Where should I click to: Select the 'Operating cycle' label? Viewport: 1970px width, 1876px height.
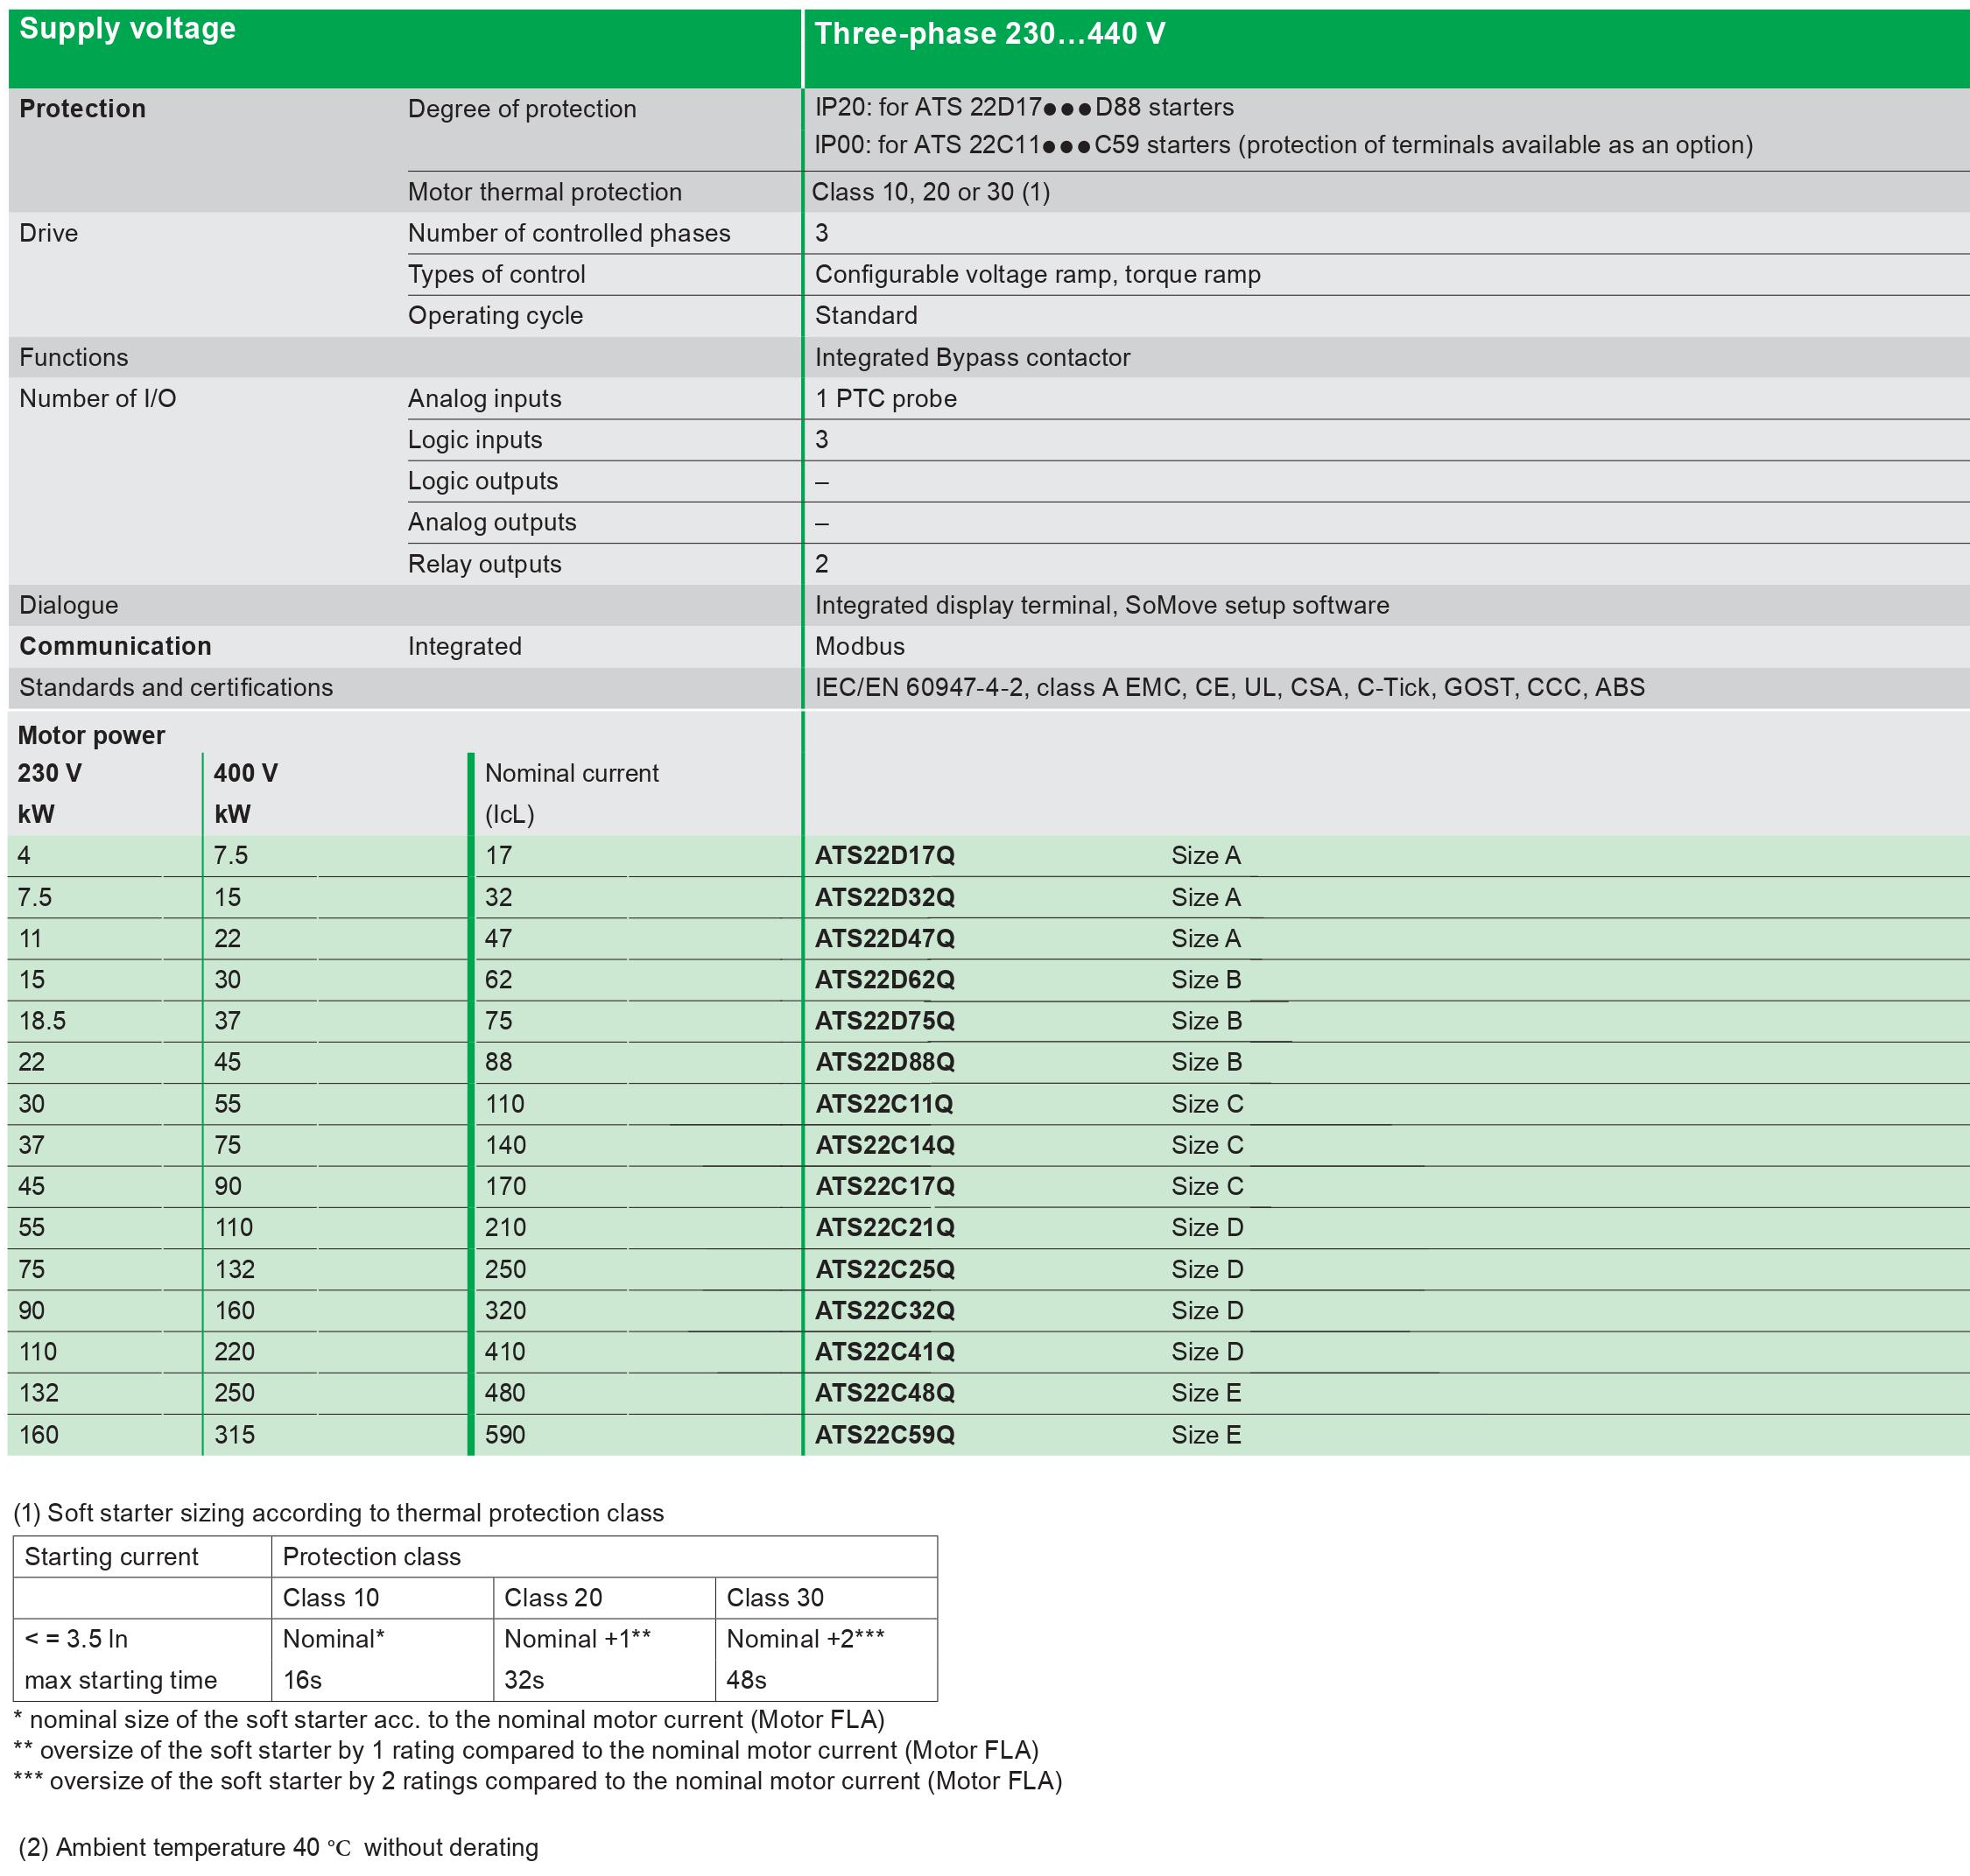(x=495, y=315)
